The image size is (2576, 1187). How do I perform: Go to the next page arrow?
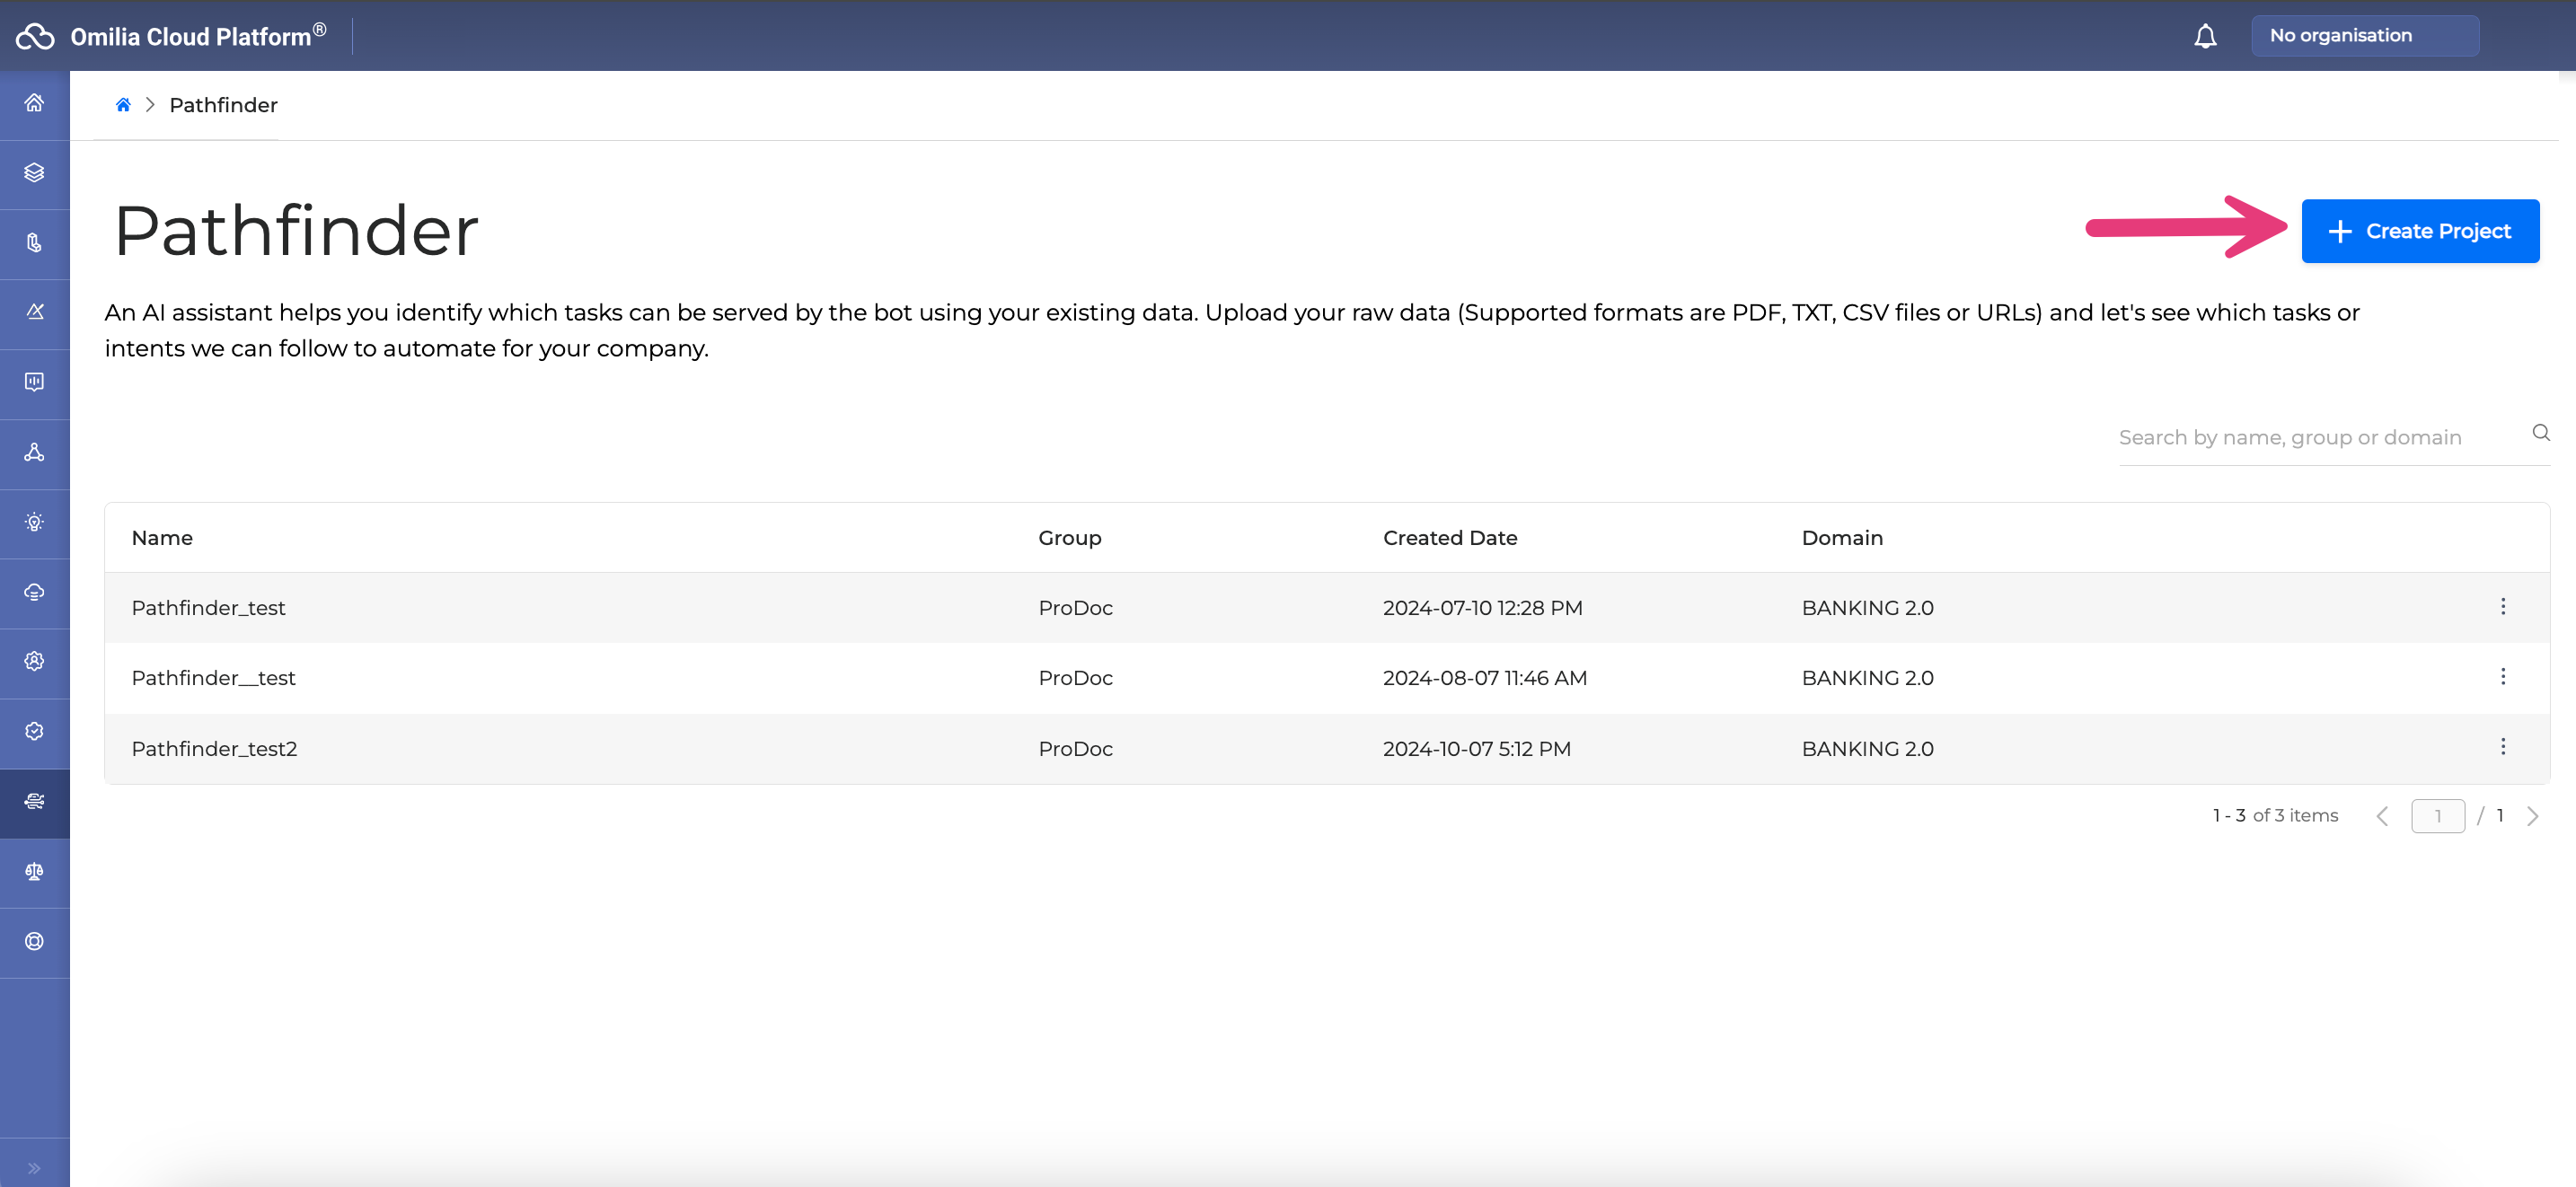tap(2532, 816)
